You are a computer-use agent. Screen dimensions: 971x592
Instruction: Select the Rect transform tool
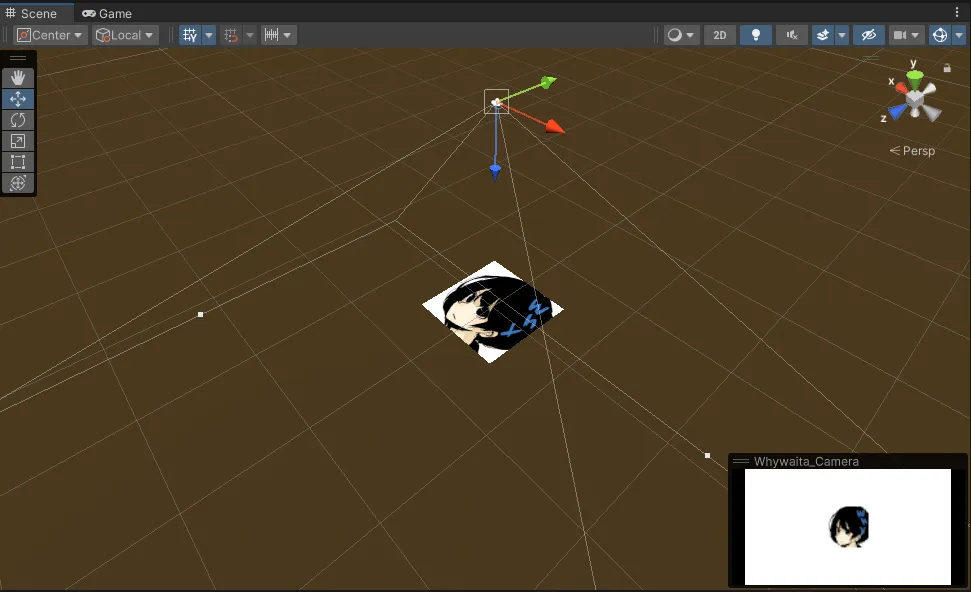click(18, 162)
